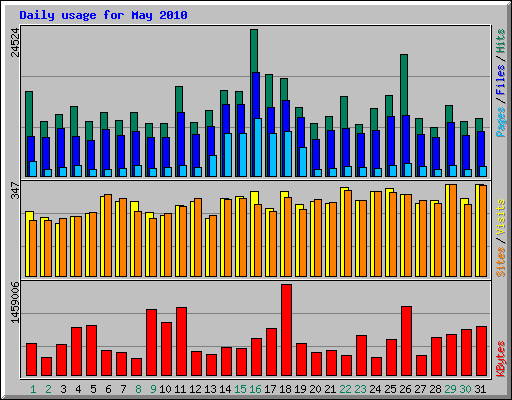512x400 pixels.
Task: Select day 14 on the x-axis
Action: click(x=225, y=389)
